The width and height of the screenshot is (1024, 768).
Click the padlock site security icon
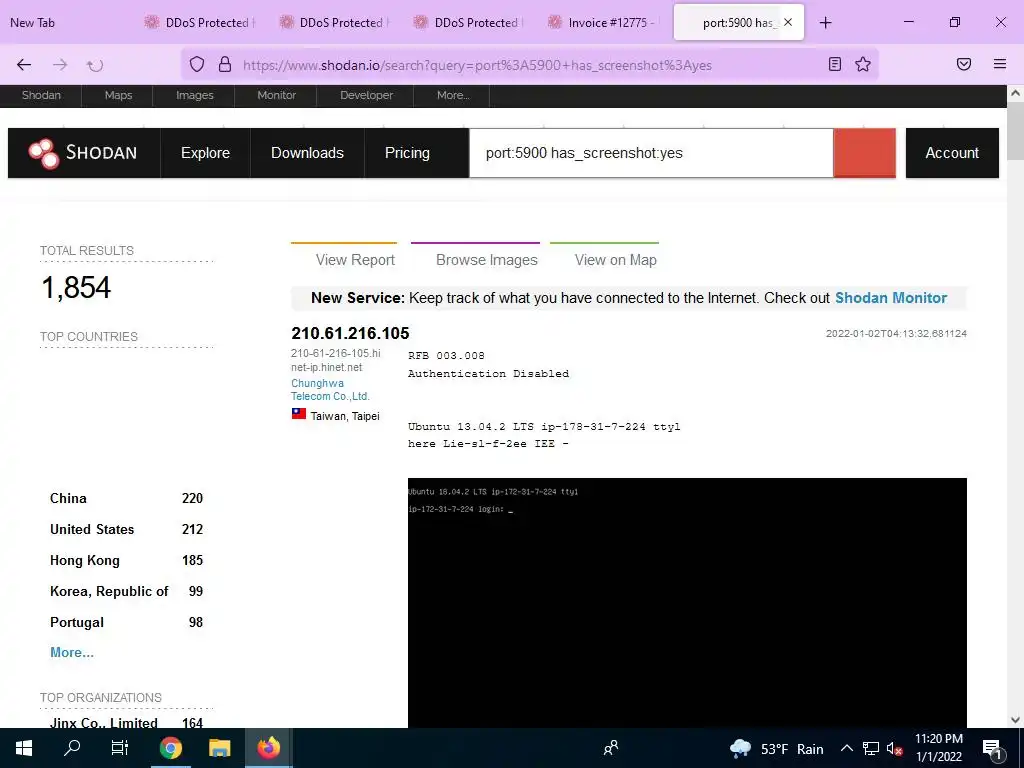pos(225,64)
